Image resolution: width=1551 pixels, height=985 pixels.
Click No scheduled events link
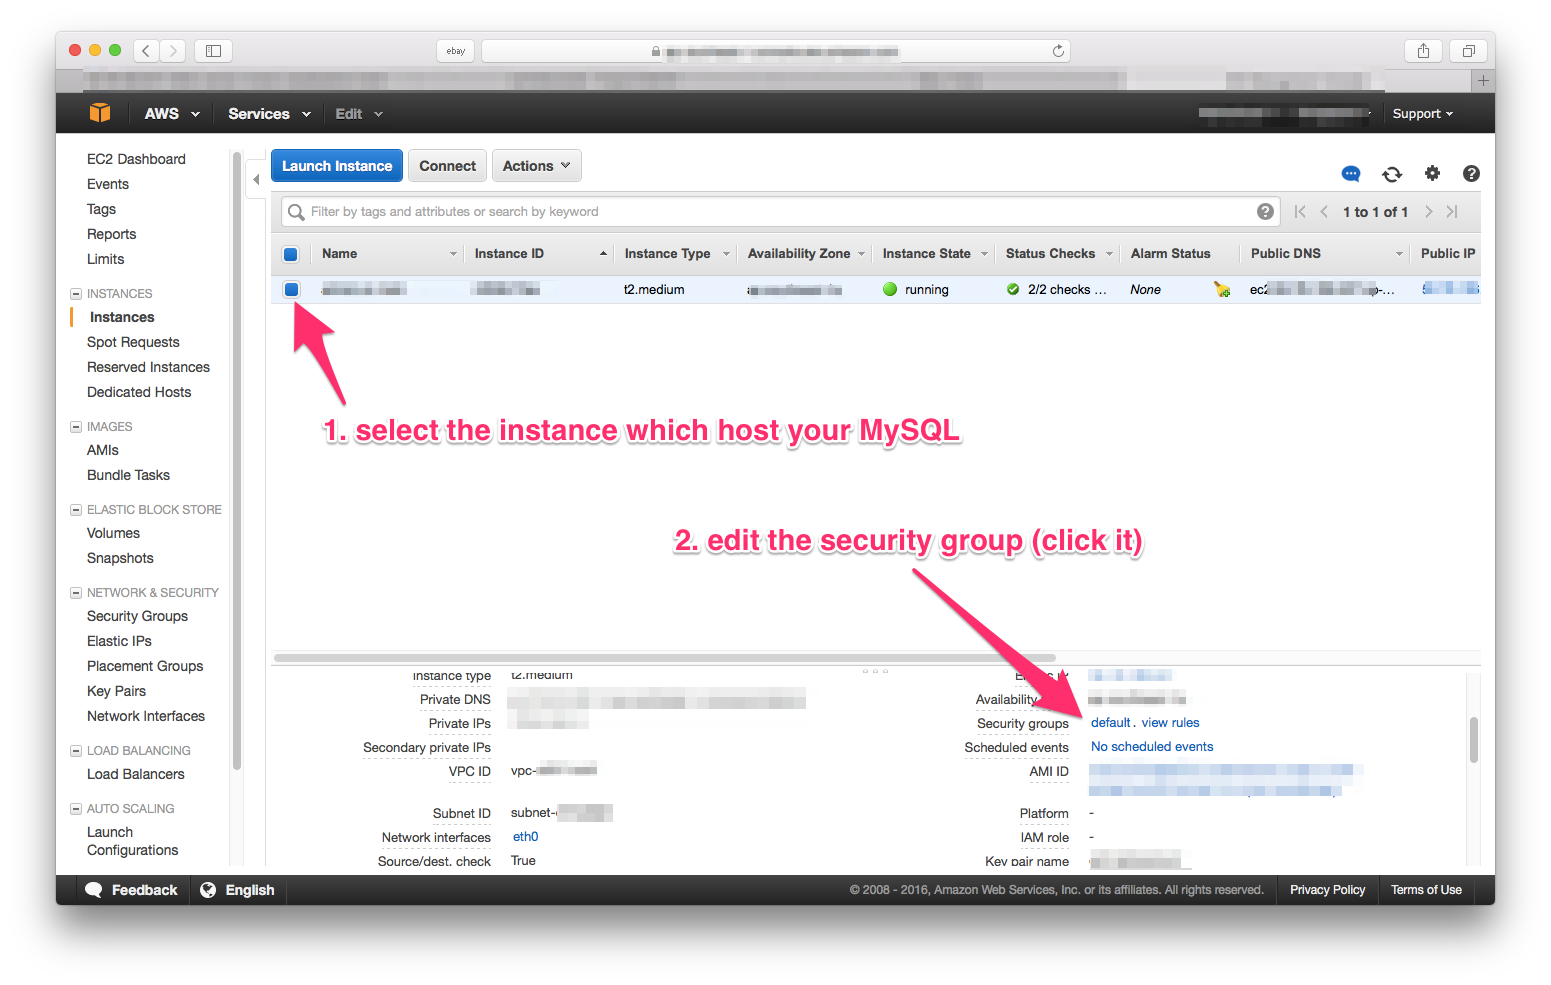(x=1152, y=746)
